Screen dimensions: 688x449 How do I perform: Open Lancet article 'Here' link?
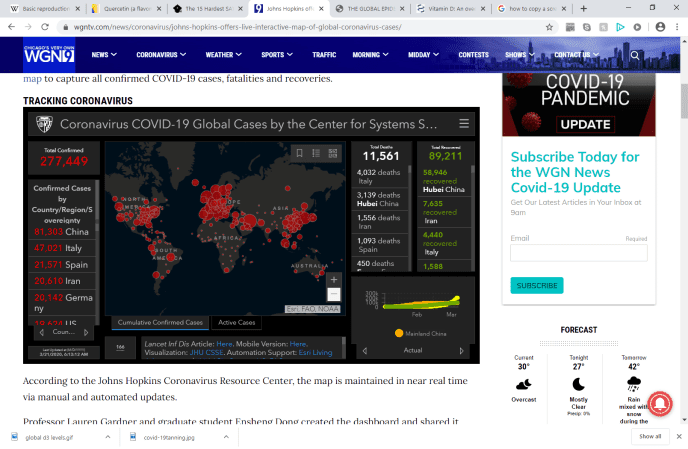pos(224,344)
